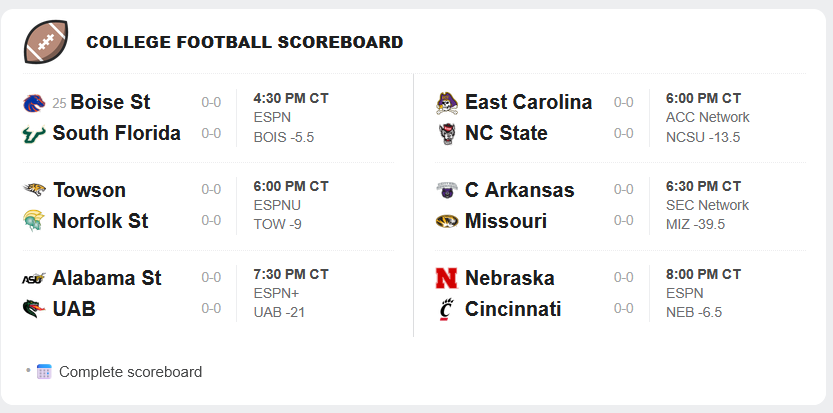The width and height of the screenshot is (833, 413).
Task: Select the C Arkansas team name
Action: pyautogui.click(x=520, y=190)
